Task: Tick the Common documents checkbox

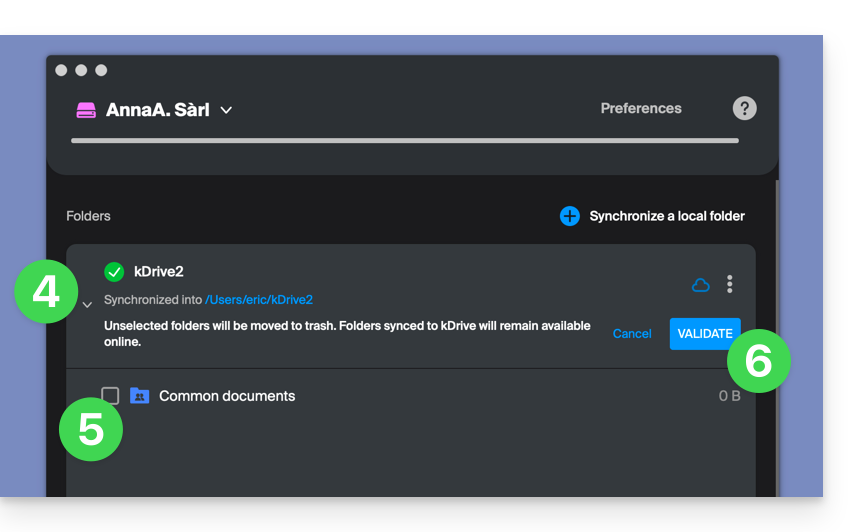Action: pyautogui.click(x=110, y=396)
